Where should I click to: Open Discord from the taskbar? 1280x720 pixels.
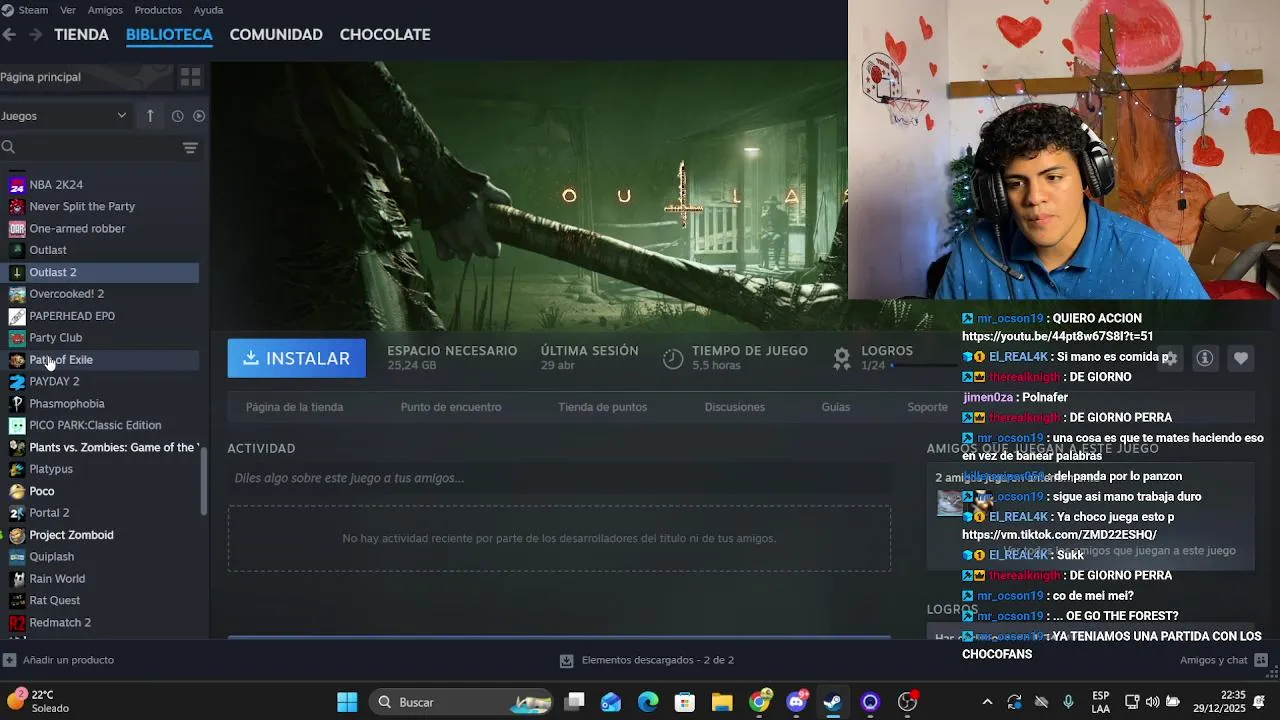coord(797,702)
